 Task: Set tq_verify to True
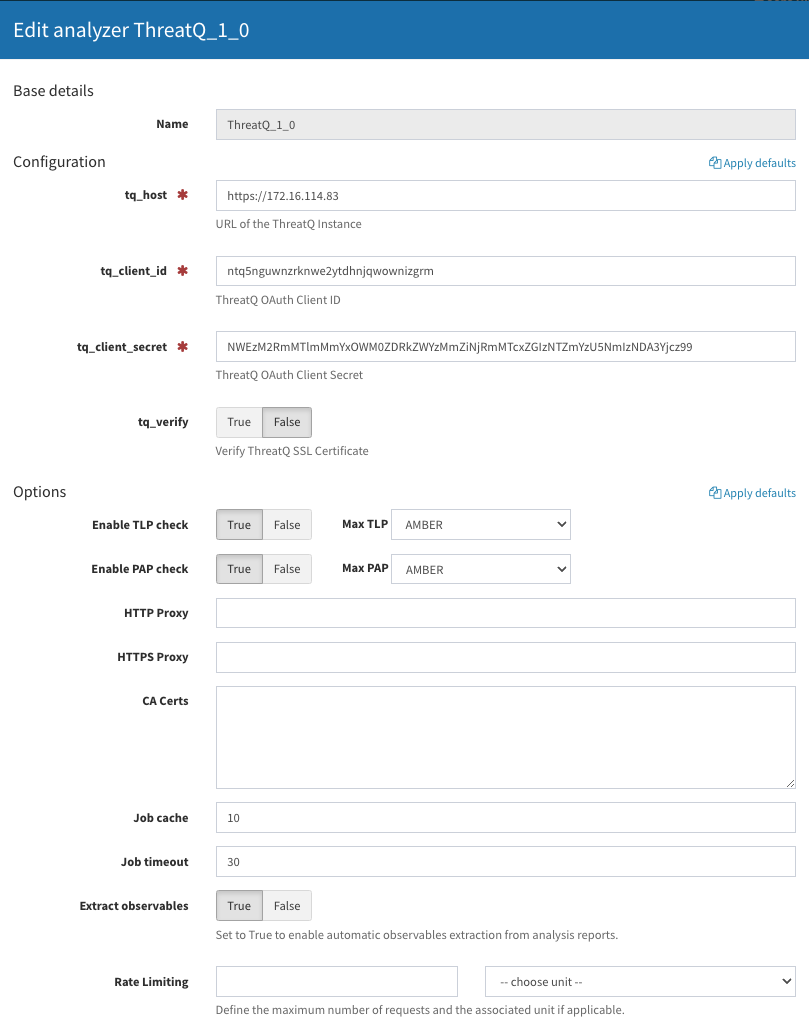(239, 422)
